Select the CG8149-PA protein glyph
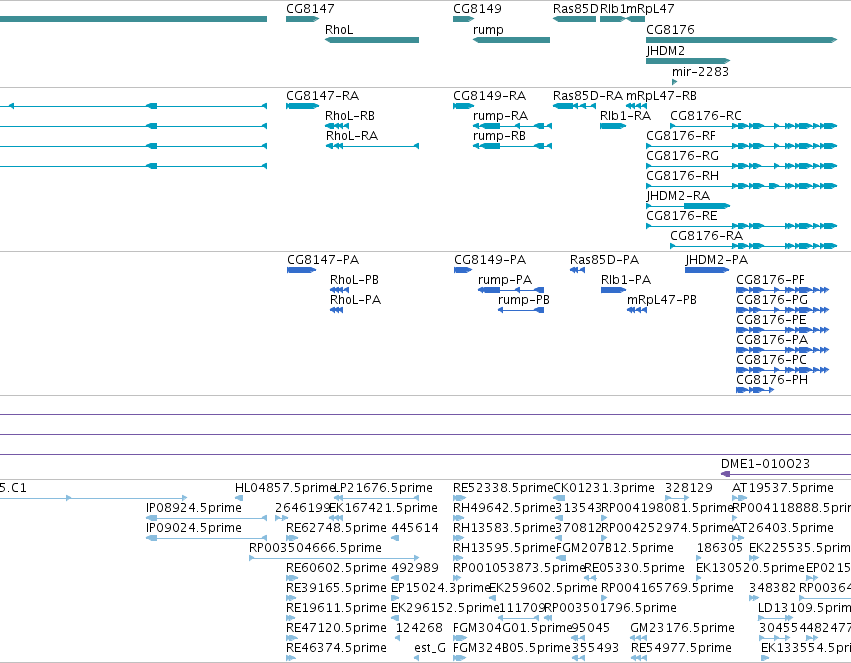 [x=463, y=270]
